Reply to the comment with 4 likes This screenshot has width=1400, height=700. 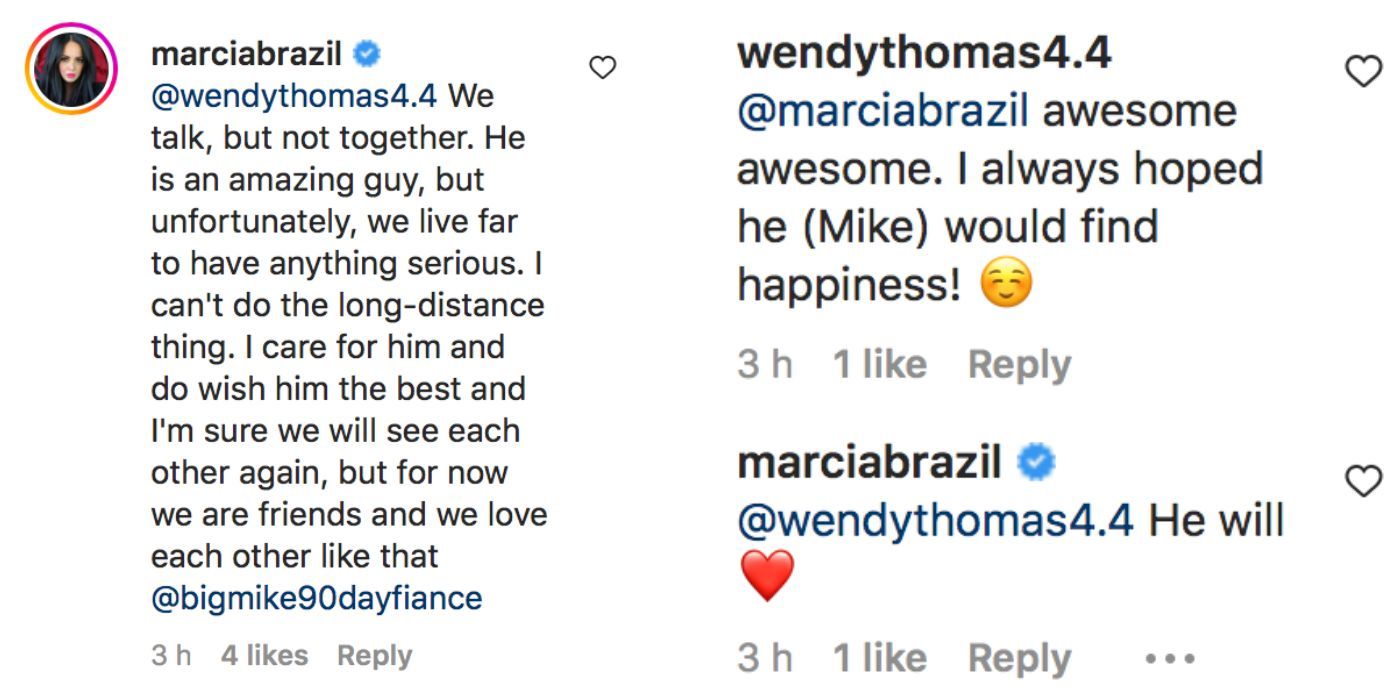pyautogui.click(x=374, y=656)
